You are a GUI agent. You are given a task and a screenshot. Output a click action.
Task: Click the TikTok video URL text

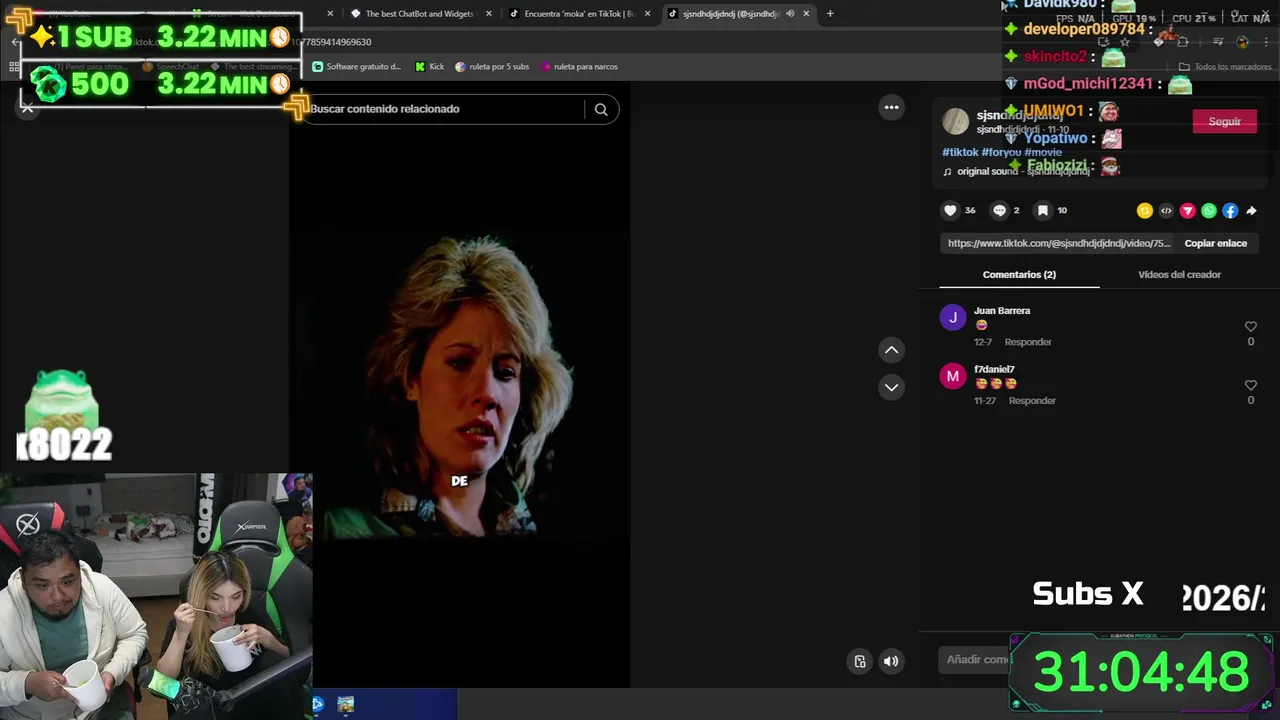coord(1059,243)
